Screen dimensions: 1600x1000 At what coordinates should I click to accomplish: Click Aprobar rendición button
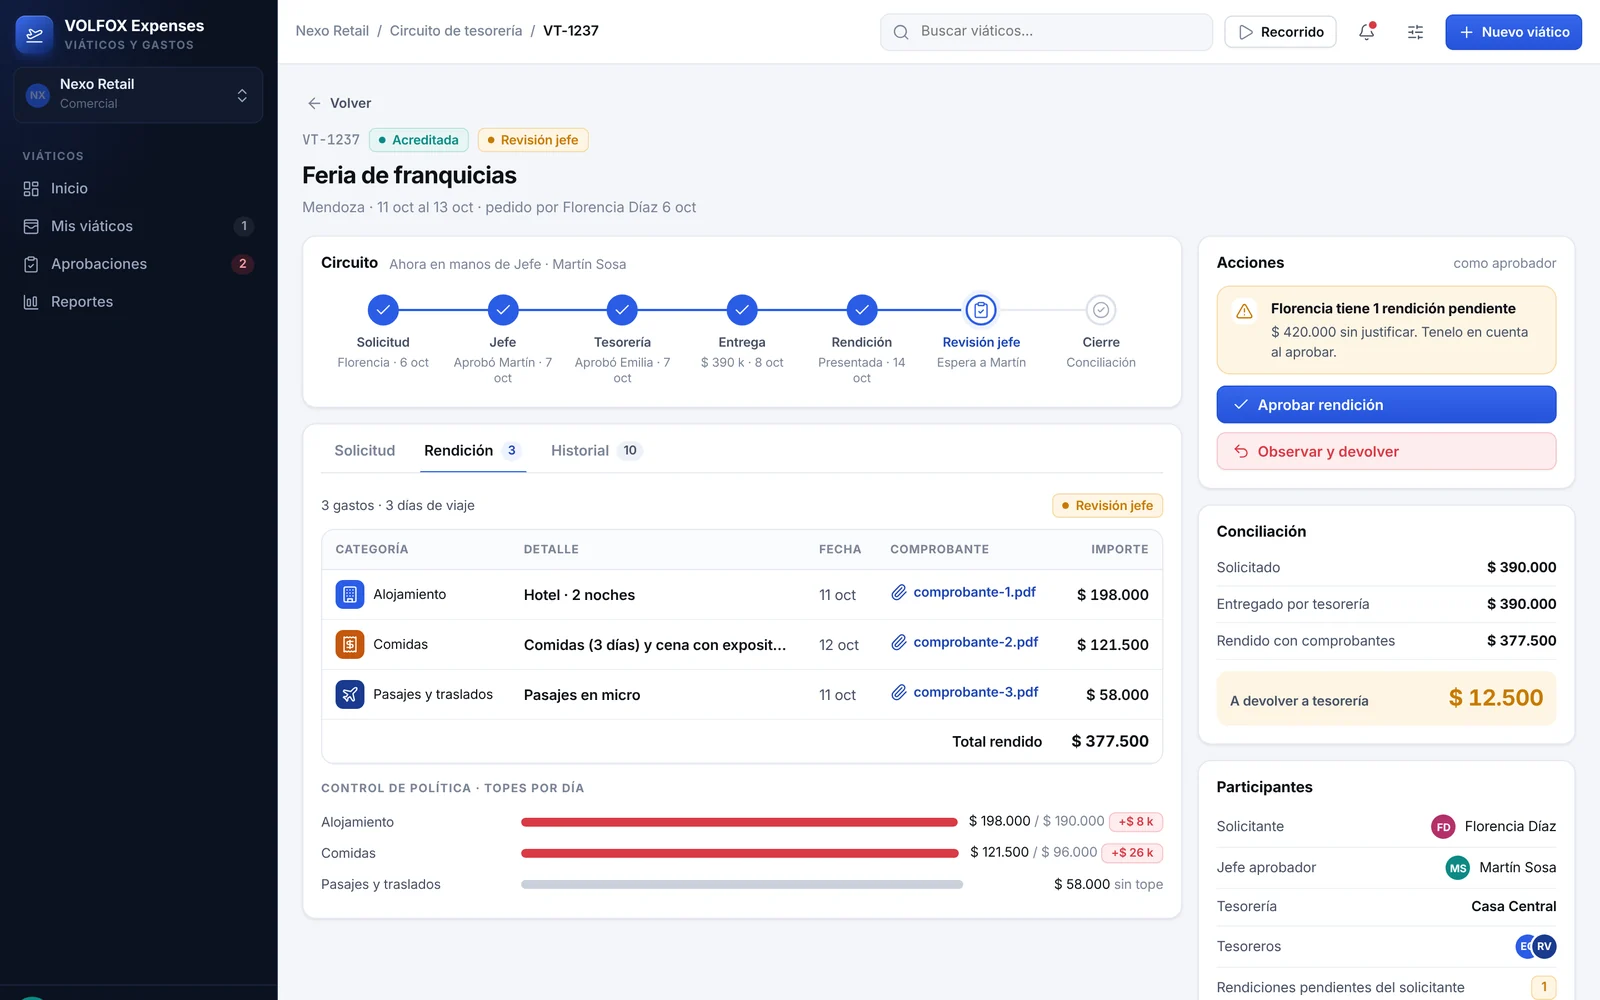pyautogui.click(x=1386, y=405)
